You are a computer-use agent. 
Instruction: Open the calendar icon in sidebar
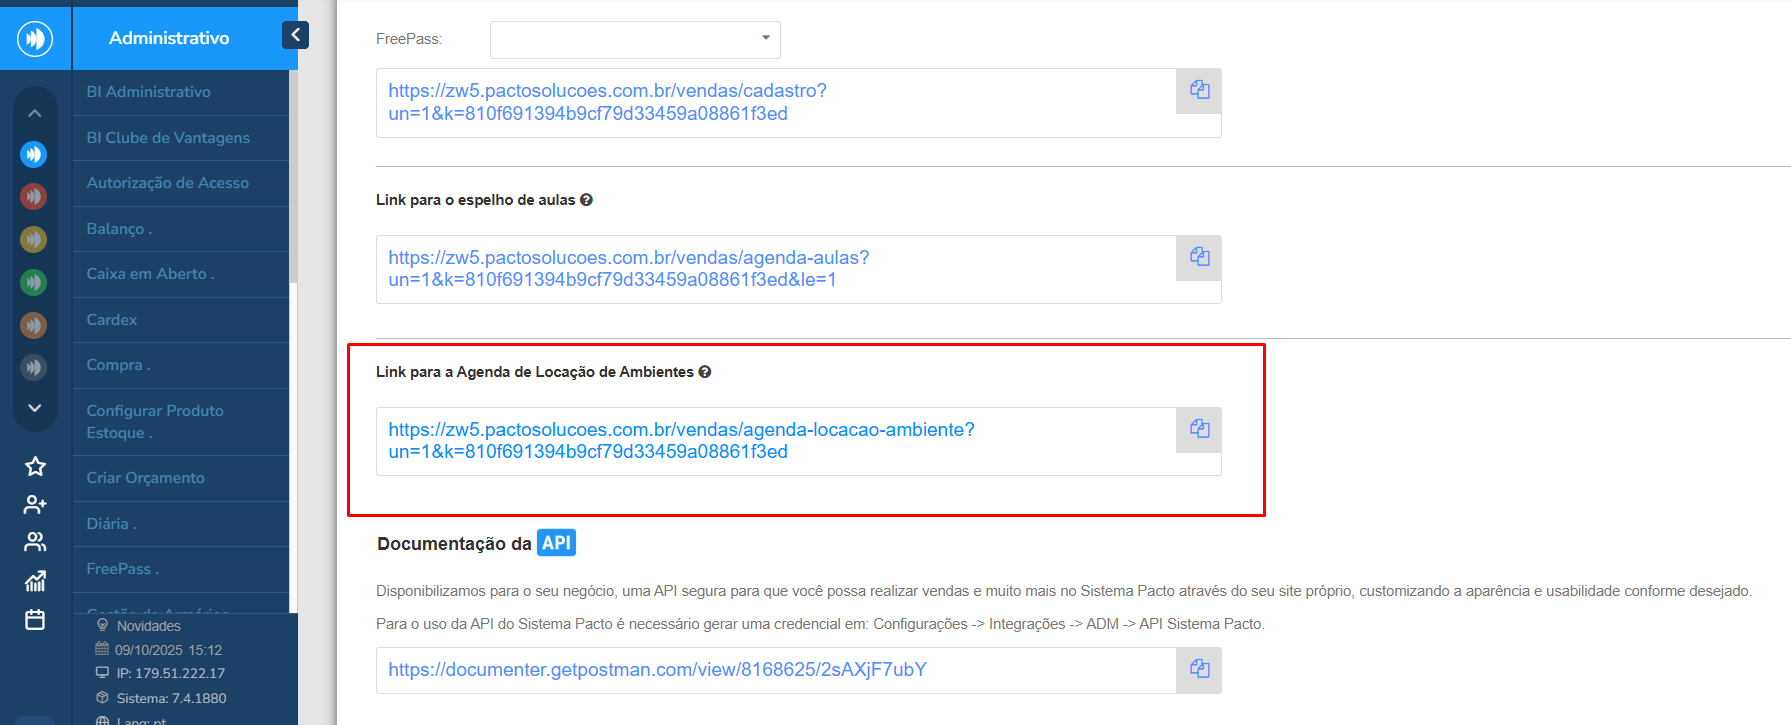click(x=35, y=620)
